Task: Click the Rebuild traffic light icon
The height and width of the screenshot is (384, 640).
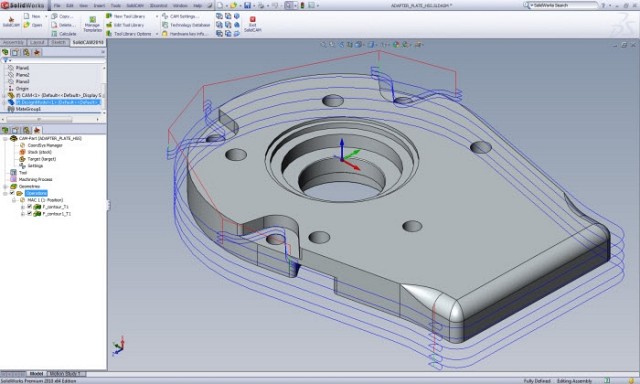Action: click(302, 5)
